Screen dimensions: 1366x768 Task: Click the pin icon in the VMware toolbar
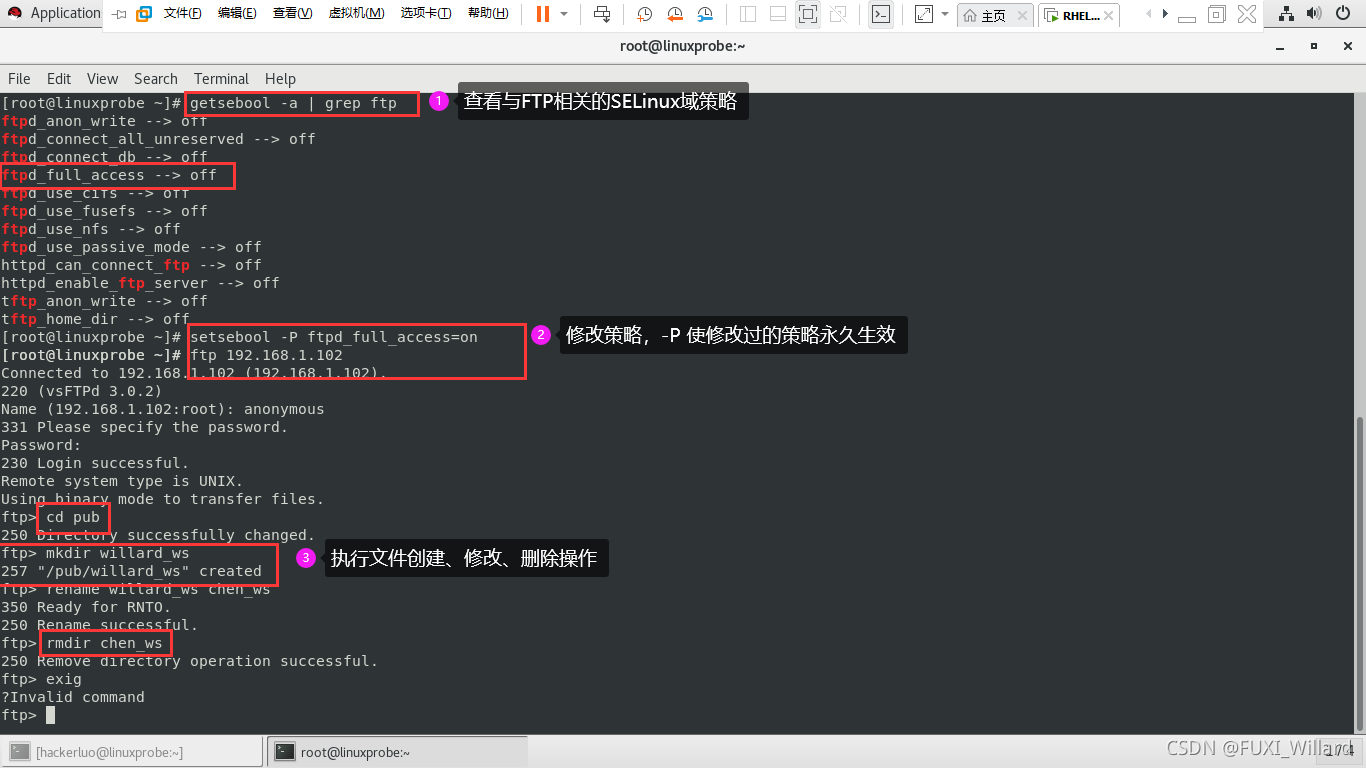(x=120, y=14)
